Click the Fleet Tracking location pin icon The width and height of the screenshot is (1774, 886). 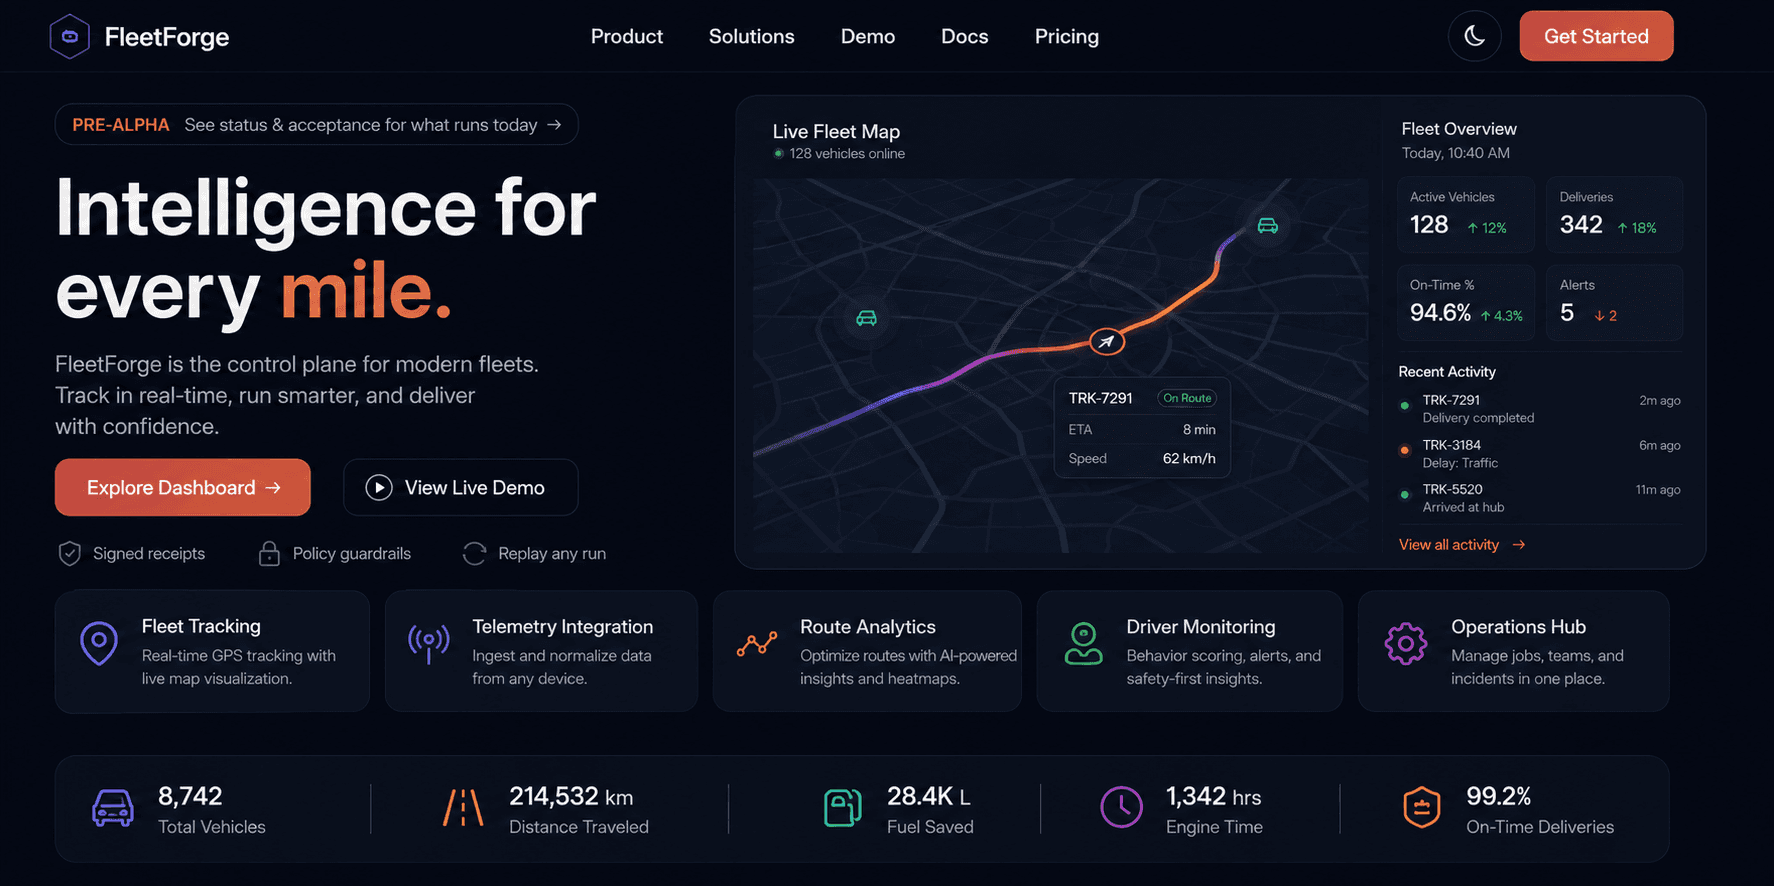[99, 643]
